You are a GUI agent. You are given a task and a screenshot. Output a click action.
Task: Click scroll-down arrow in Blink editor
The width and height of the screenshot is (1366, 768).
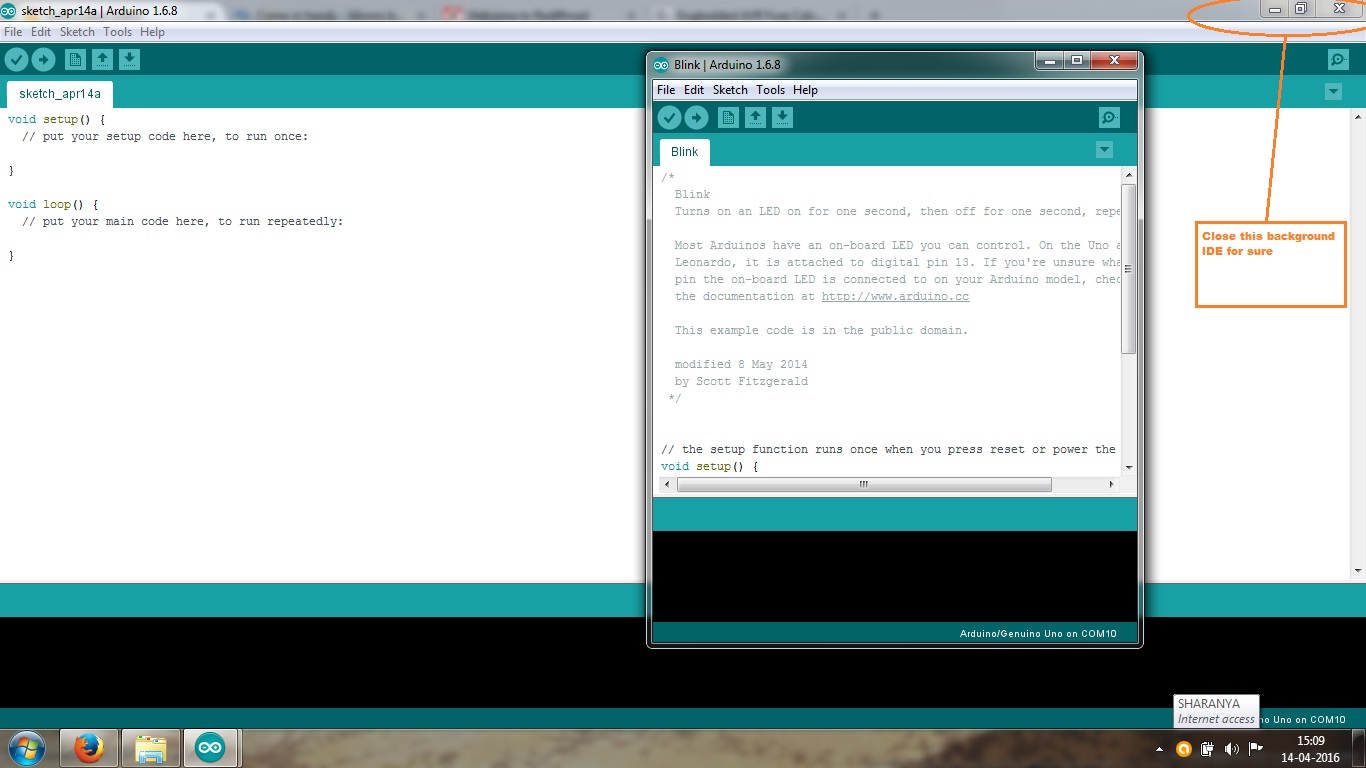1128,467
